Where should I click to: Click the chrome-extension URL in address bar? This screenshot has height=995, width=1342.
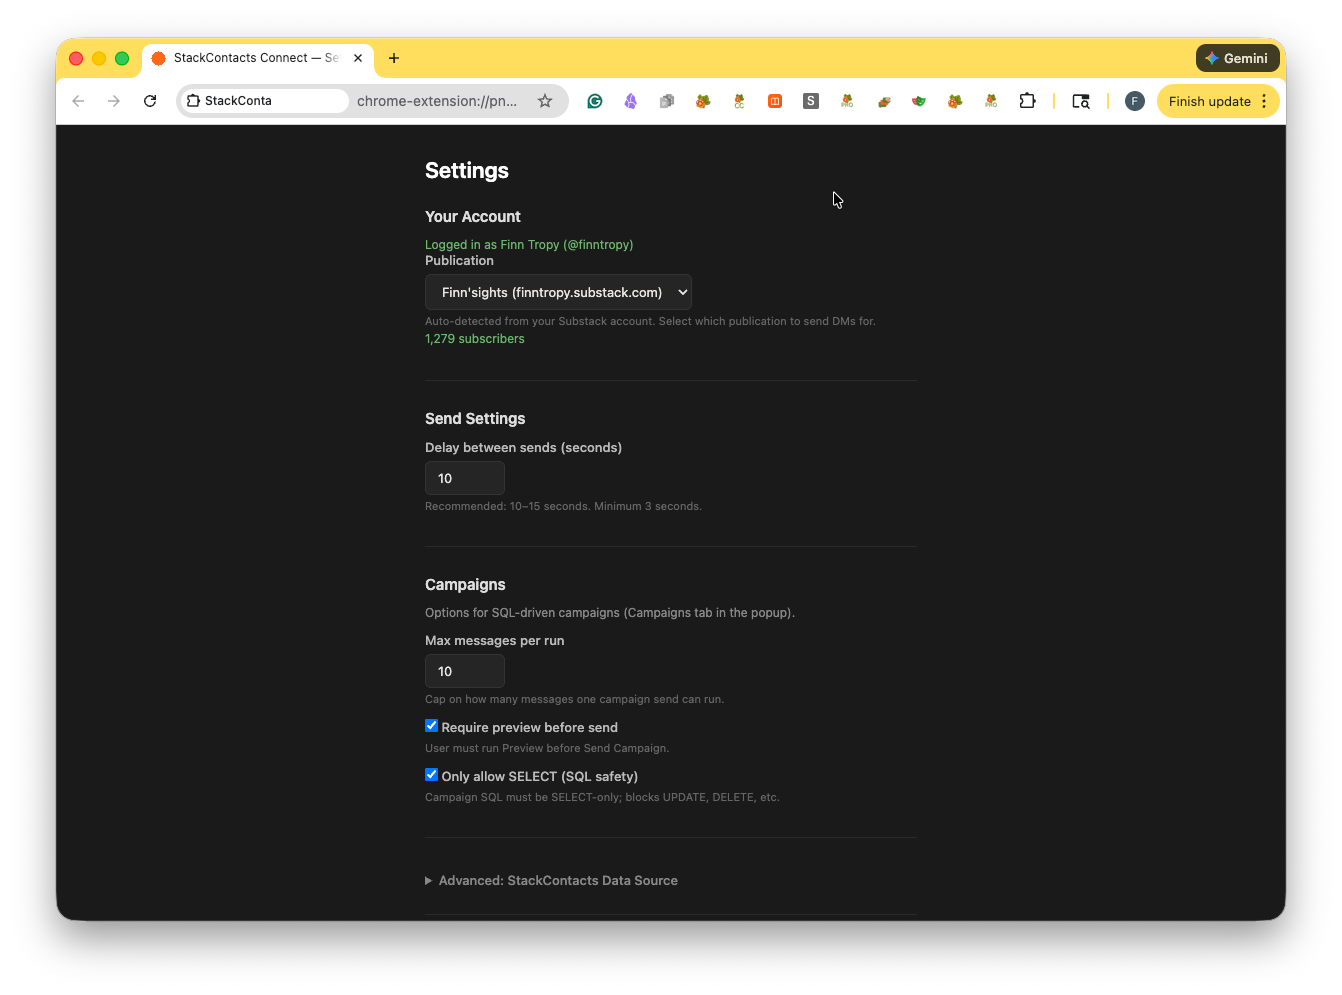click(x=437, y=101)
